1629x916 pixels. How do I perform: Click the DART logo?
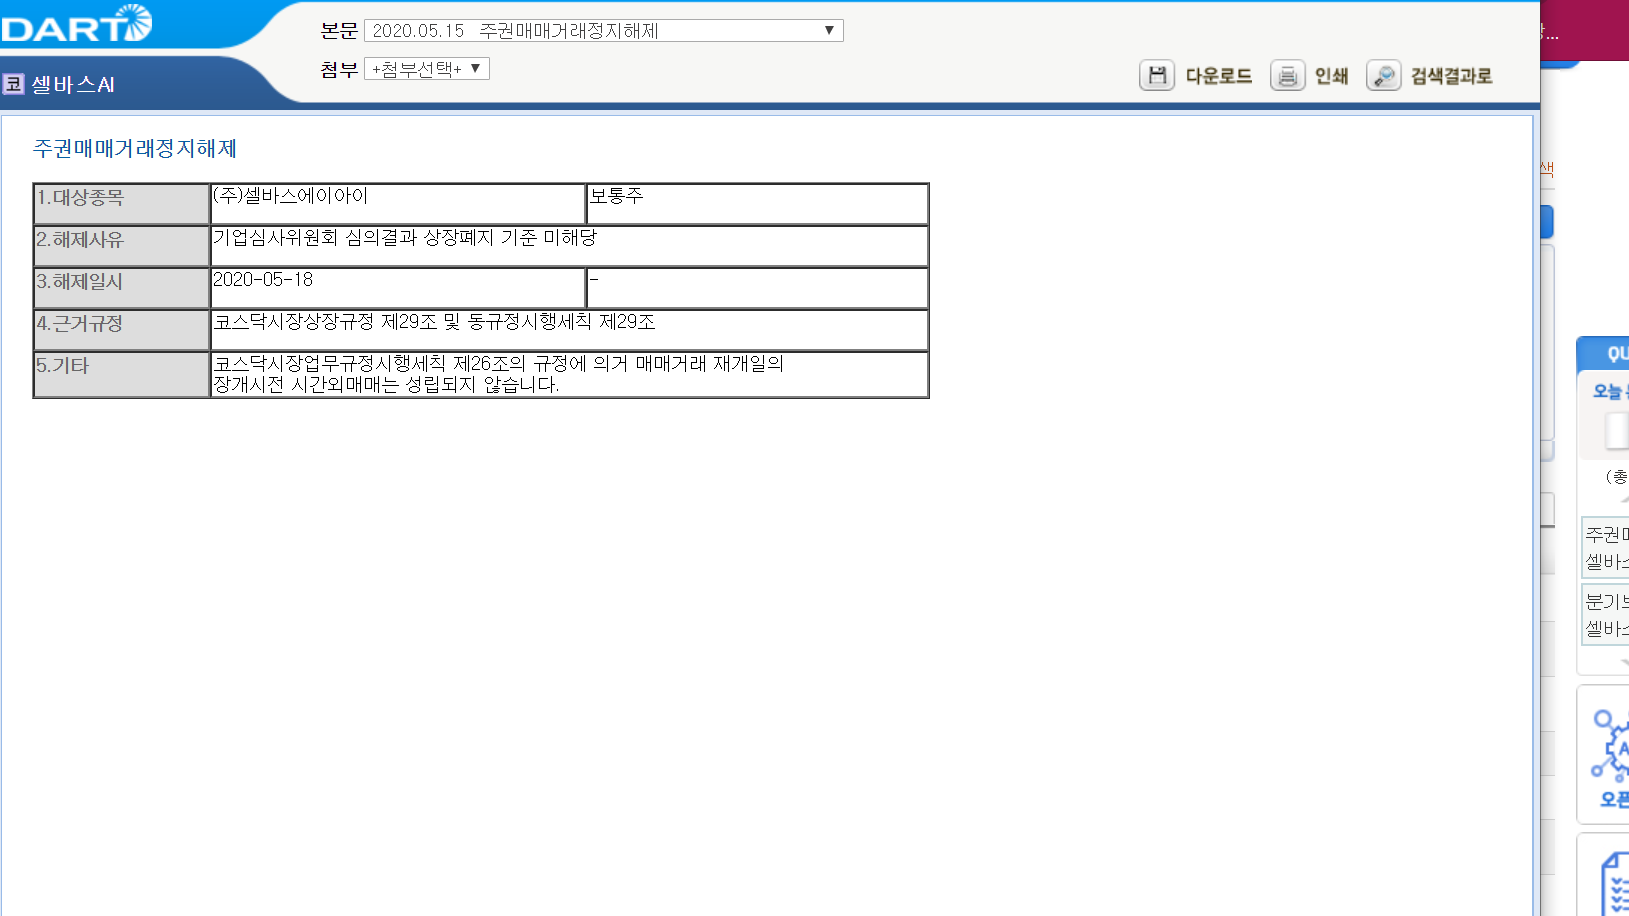tap(76, 24)
